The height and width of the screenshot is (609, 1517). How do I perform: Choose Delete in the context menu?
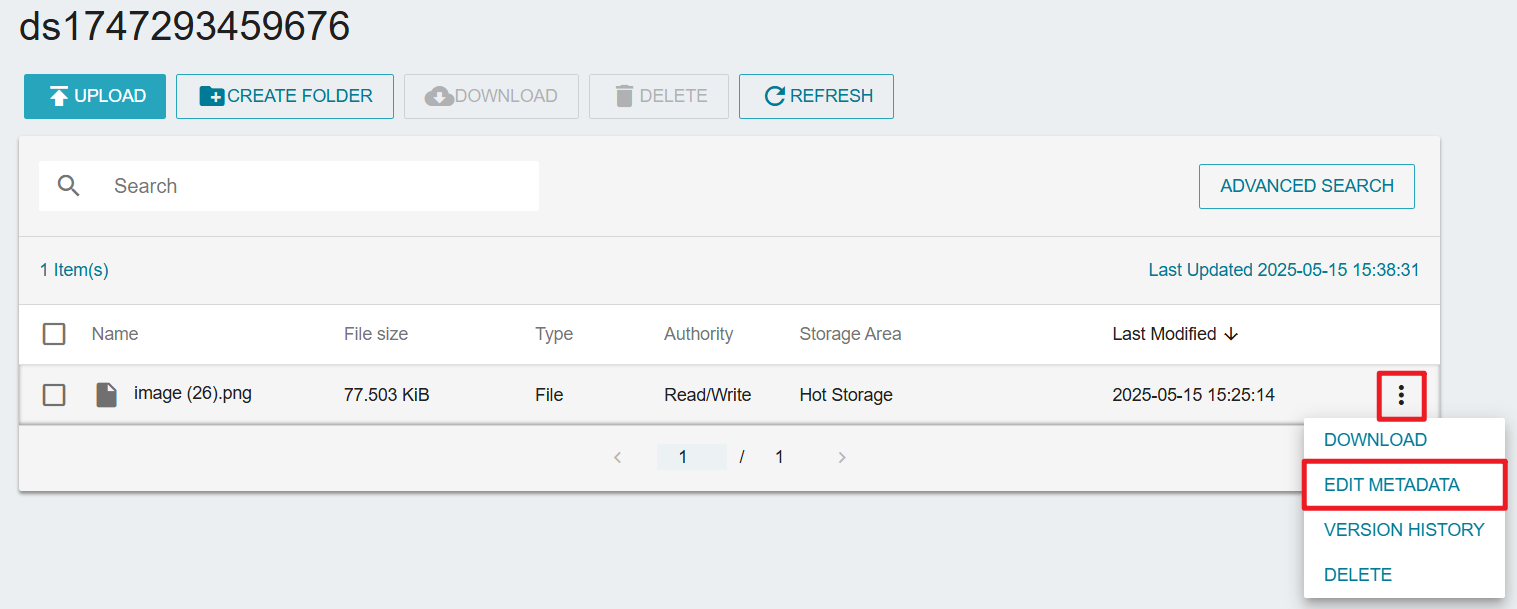coord(1357,575)
